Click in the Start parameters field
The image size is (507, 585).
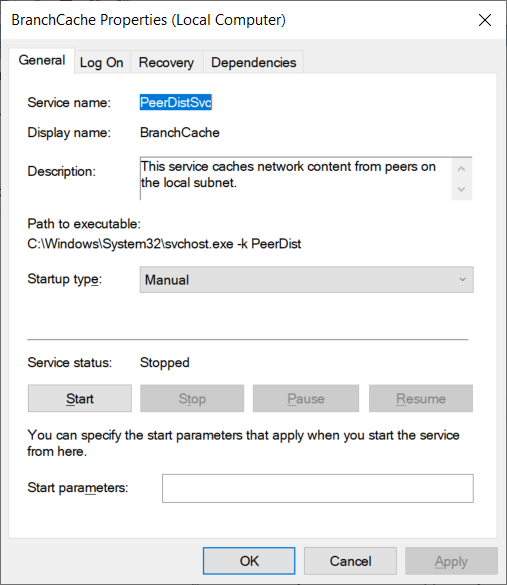click(318, 488)
